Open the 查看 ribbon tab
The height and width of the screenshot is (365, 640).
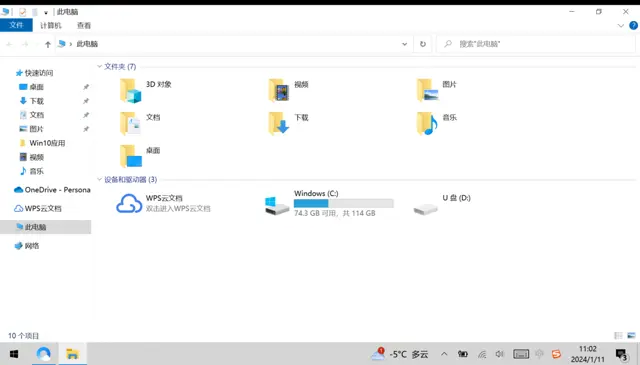[84, 25]
